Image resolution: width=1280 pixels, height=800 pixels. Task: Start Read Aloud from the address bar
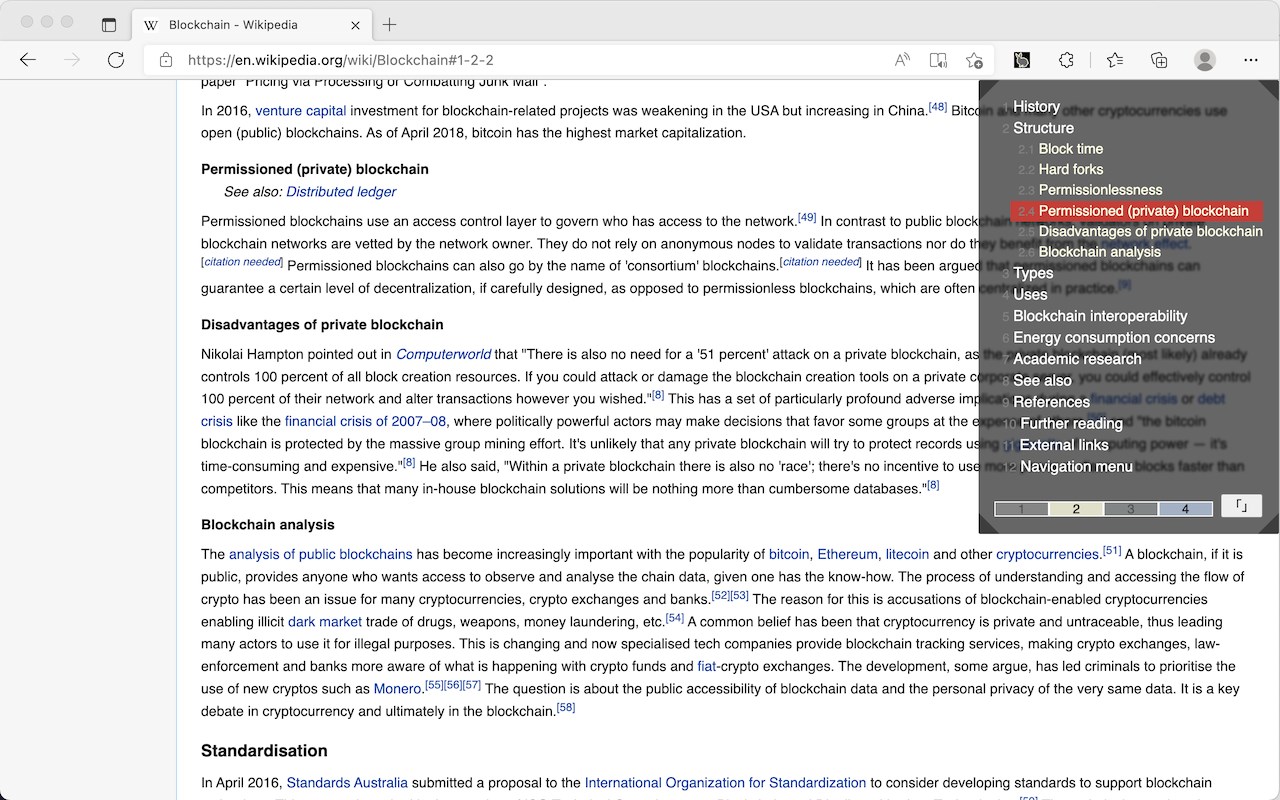(x=902, y=60)
